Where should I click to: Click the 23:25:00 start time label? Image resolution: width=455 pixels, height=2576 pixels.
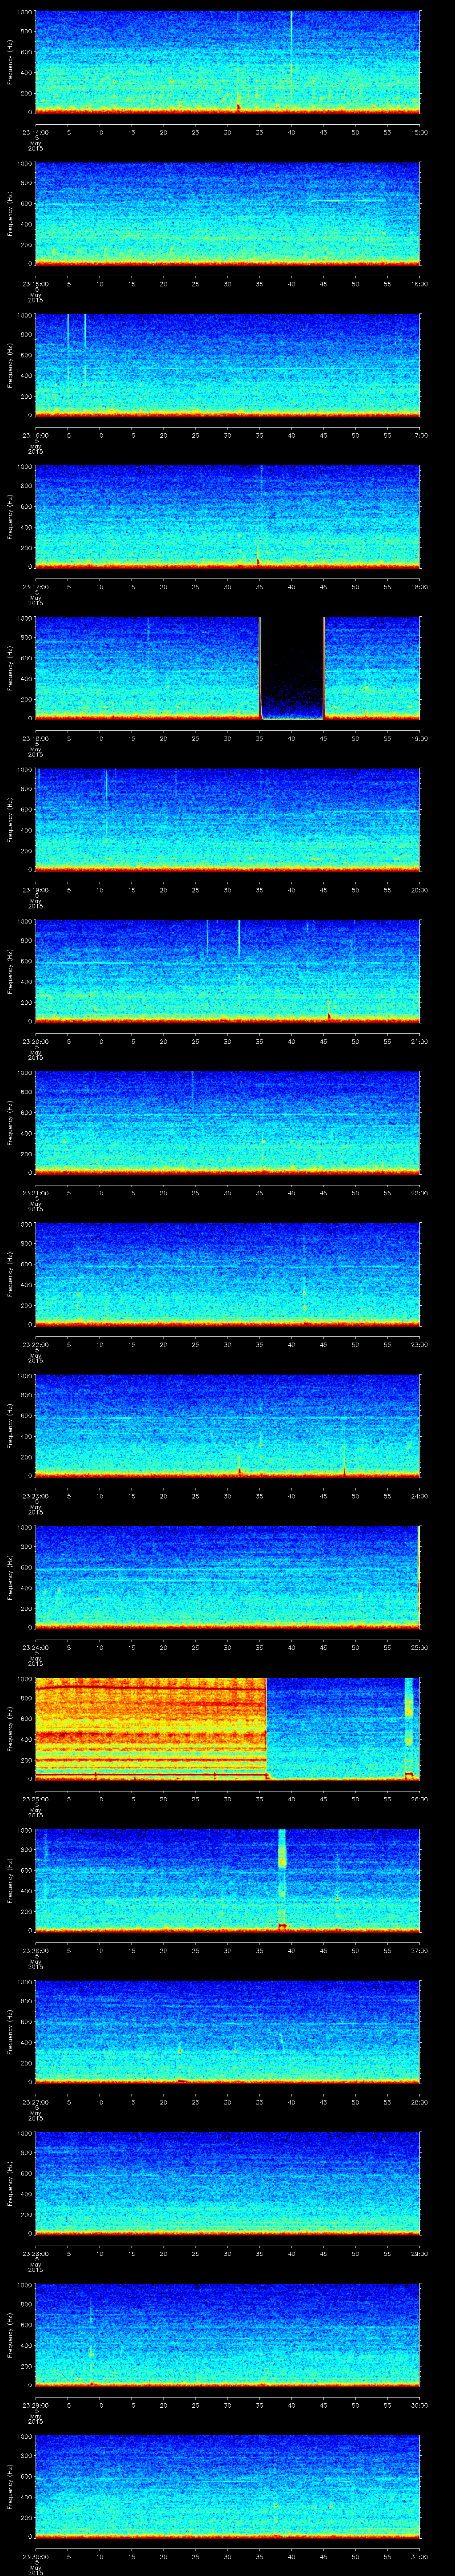pyautogui.click(x=35, y=1799)
